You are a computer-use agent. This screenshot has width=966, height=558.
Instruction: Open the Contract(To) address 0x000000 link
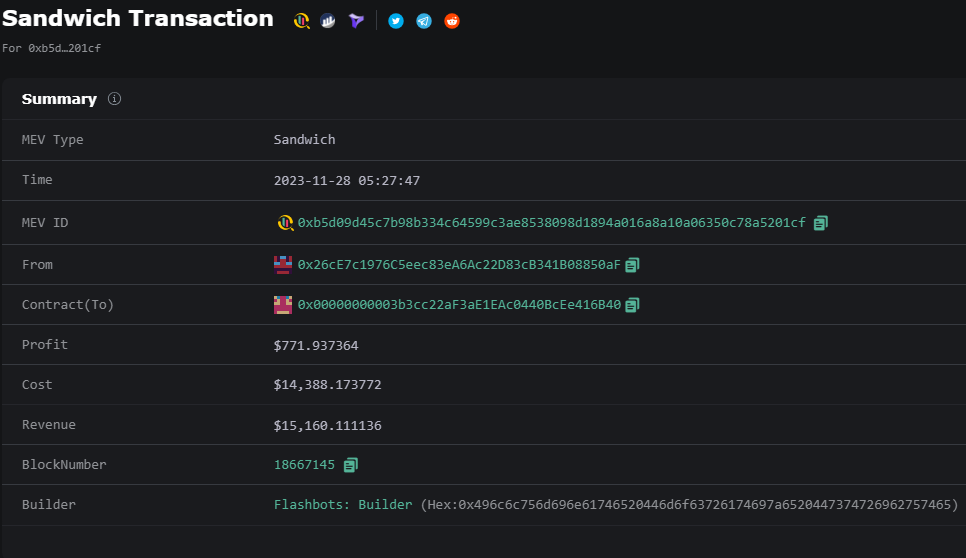[459, 305]
